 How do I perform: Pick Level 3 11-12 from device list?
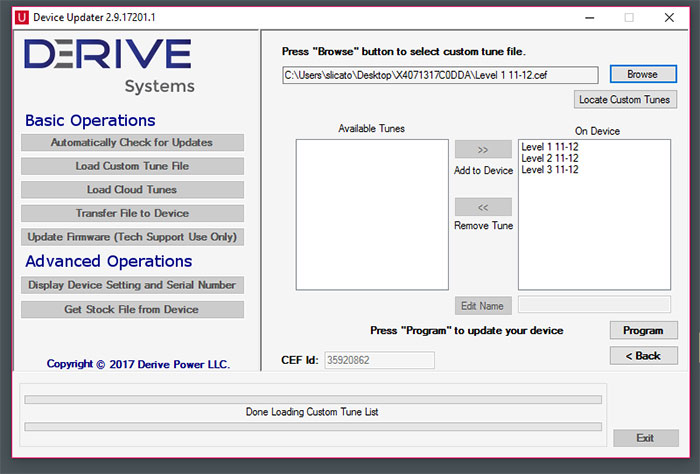pyautogui.click(x=550, y=170)
